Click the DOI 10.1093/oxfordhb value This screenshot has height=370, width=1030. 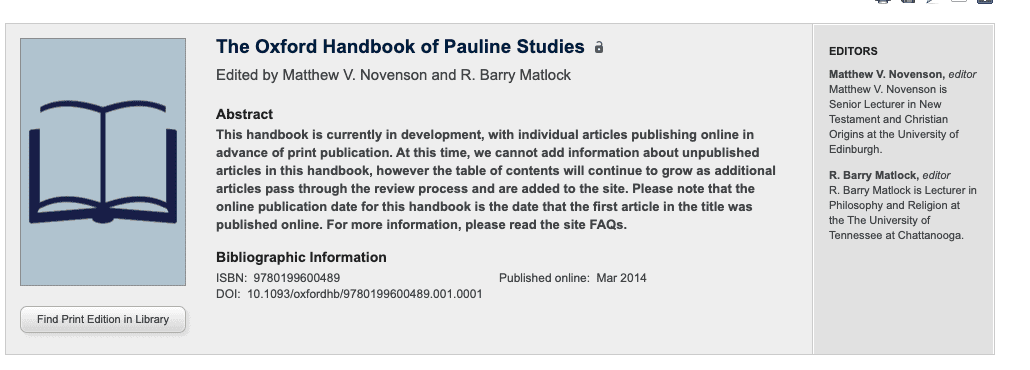[365, 294]
